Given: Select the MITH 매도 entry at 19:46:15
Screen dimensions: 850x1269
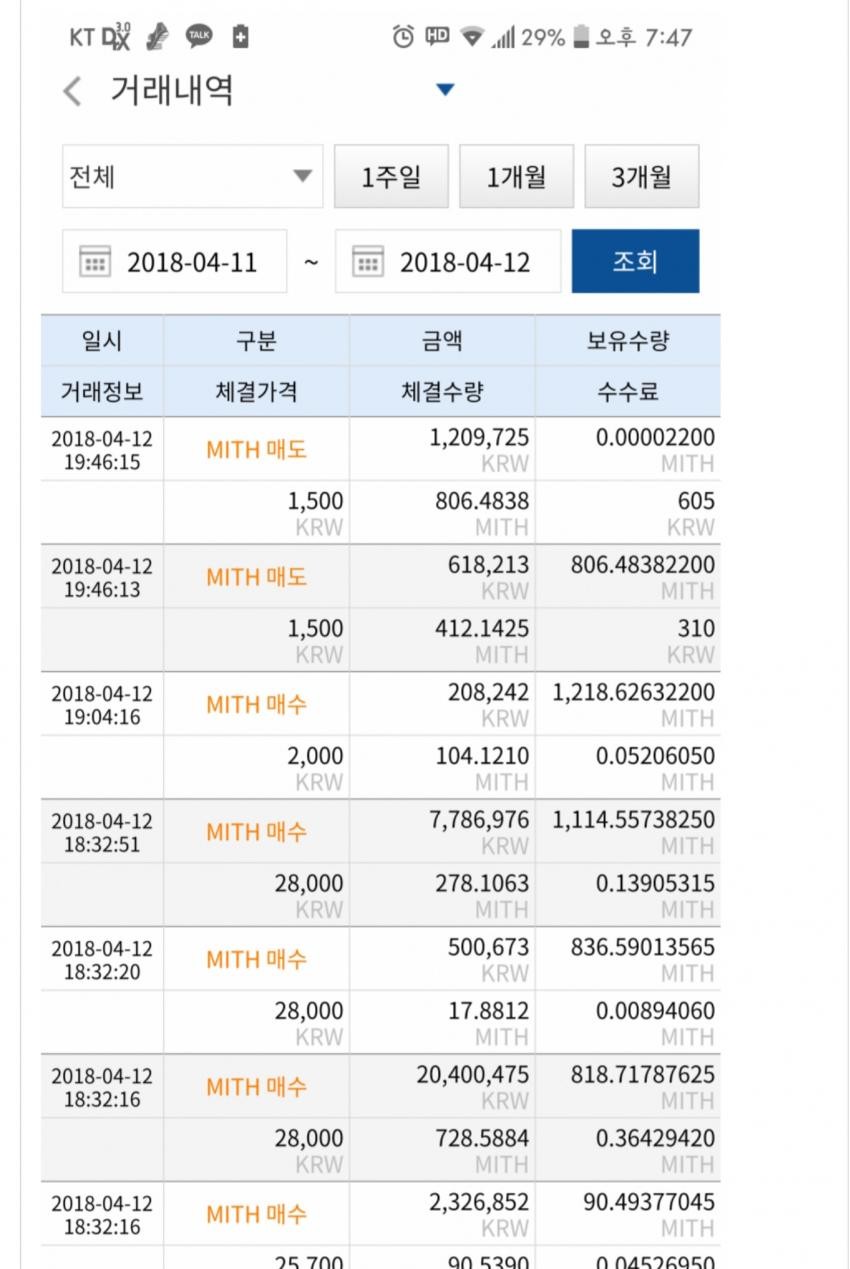Looking at the screenshot, I should (255, 449).
